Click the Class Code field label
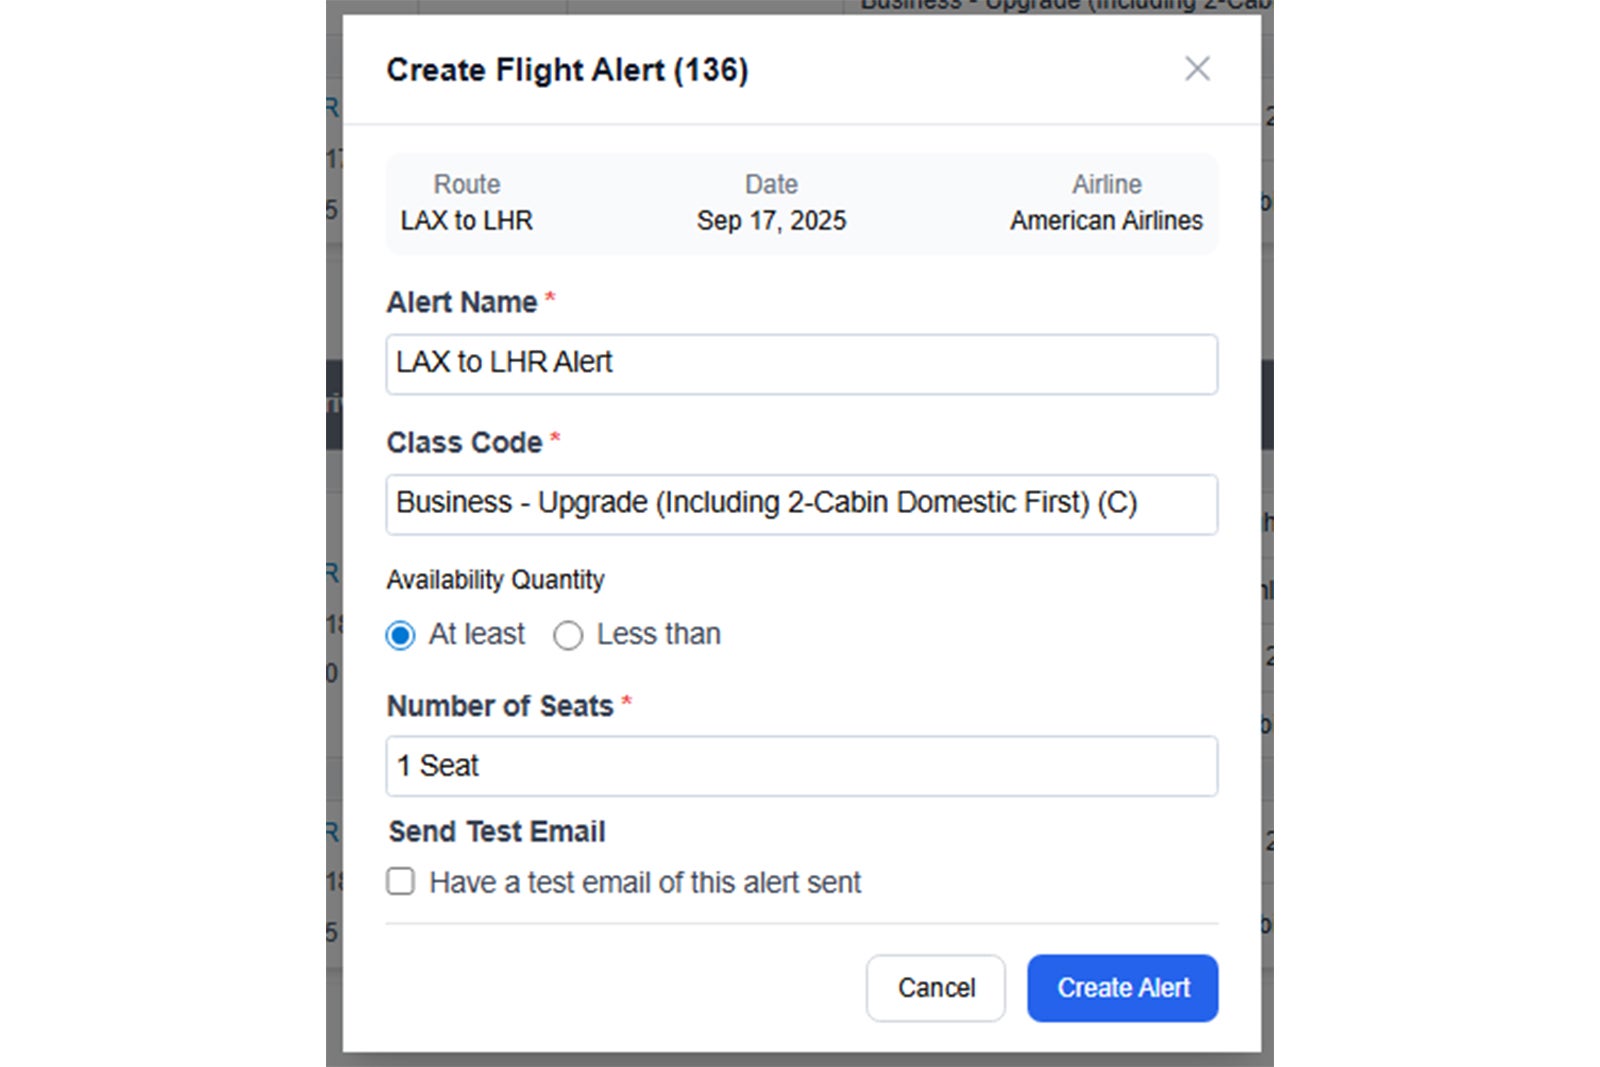 (465, 442)
